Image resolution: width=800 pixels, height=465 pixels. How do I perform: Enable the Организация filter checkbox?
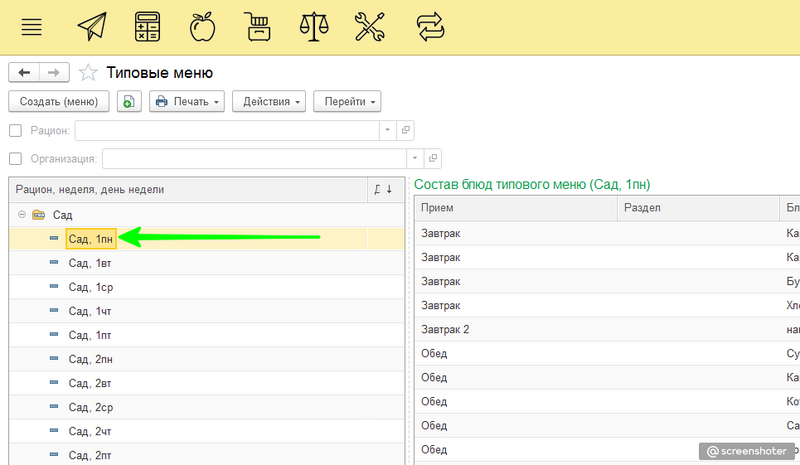(15, 158)
